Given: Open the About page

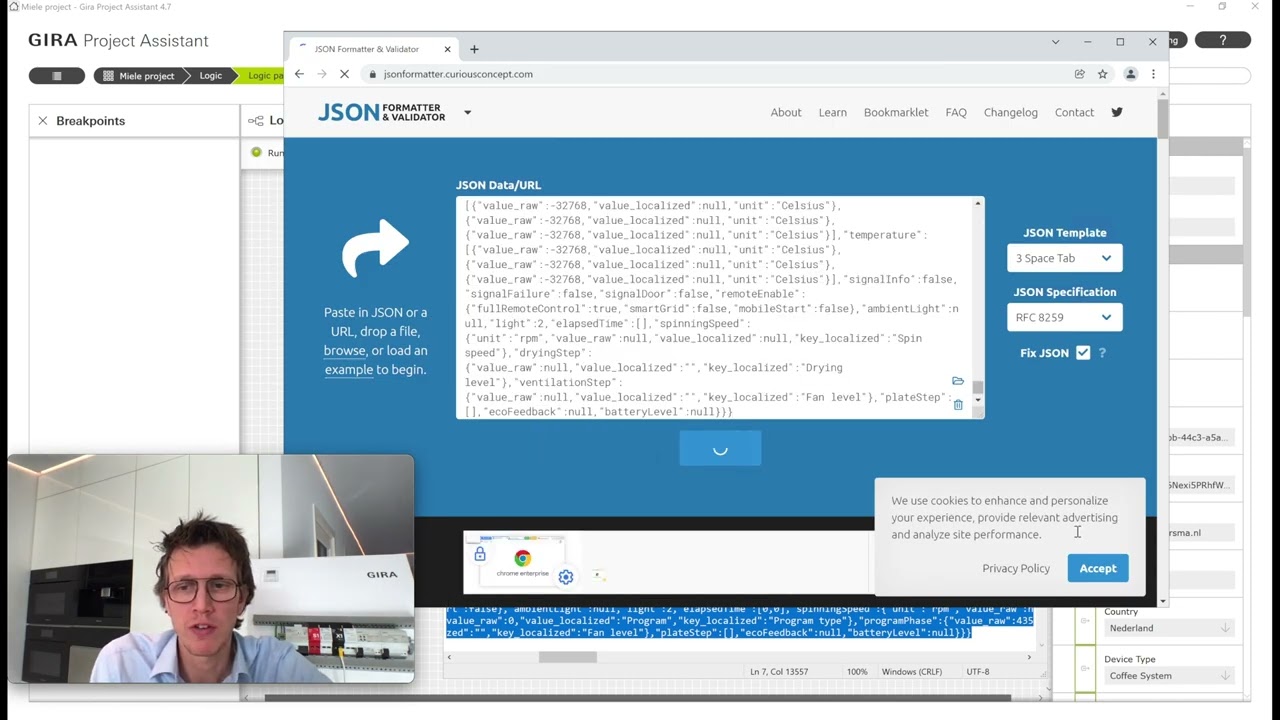Looking at the screenshot, I should coord(786,112).
